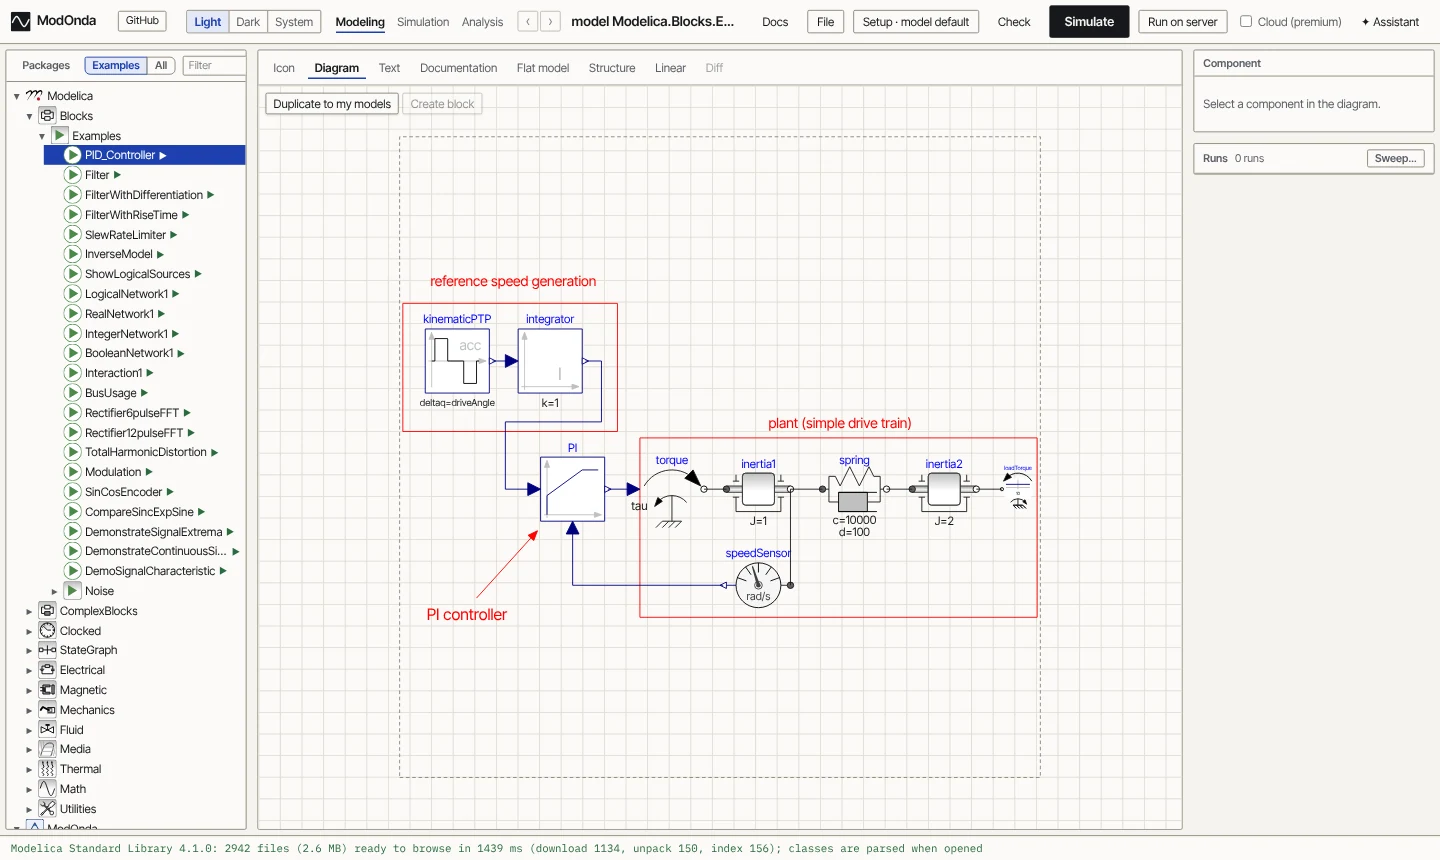This screenshot has width=1440, height=860.
Task: Collapse the Examples folder node
Action: click(x=42, y=136)
